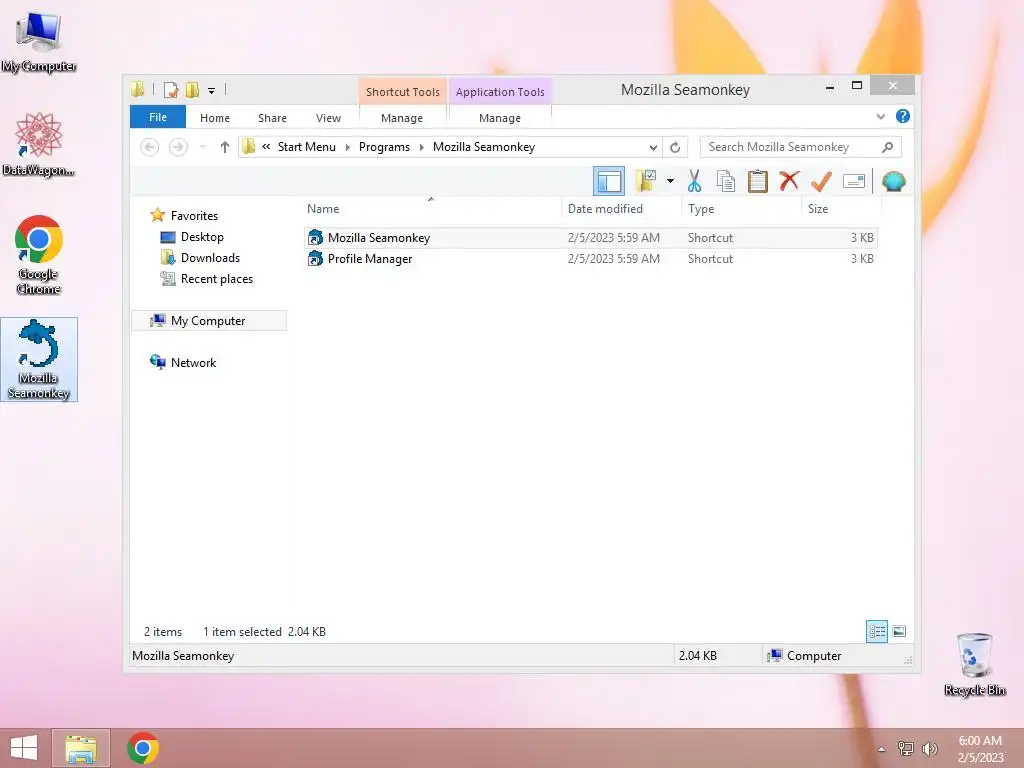Open Downloads in the navigation pane
This screenshot has height=768, width=1024.
click(210, 257)
